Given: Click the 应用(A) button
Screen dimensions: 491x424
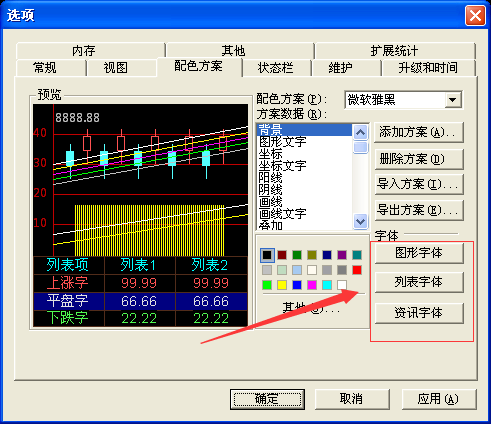Looking at the screenshot, I should [439, 399].
